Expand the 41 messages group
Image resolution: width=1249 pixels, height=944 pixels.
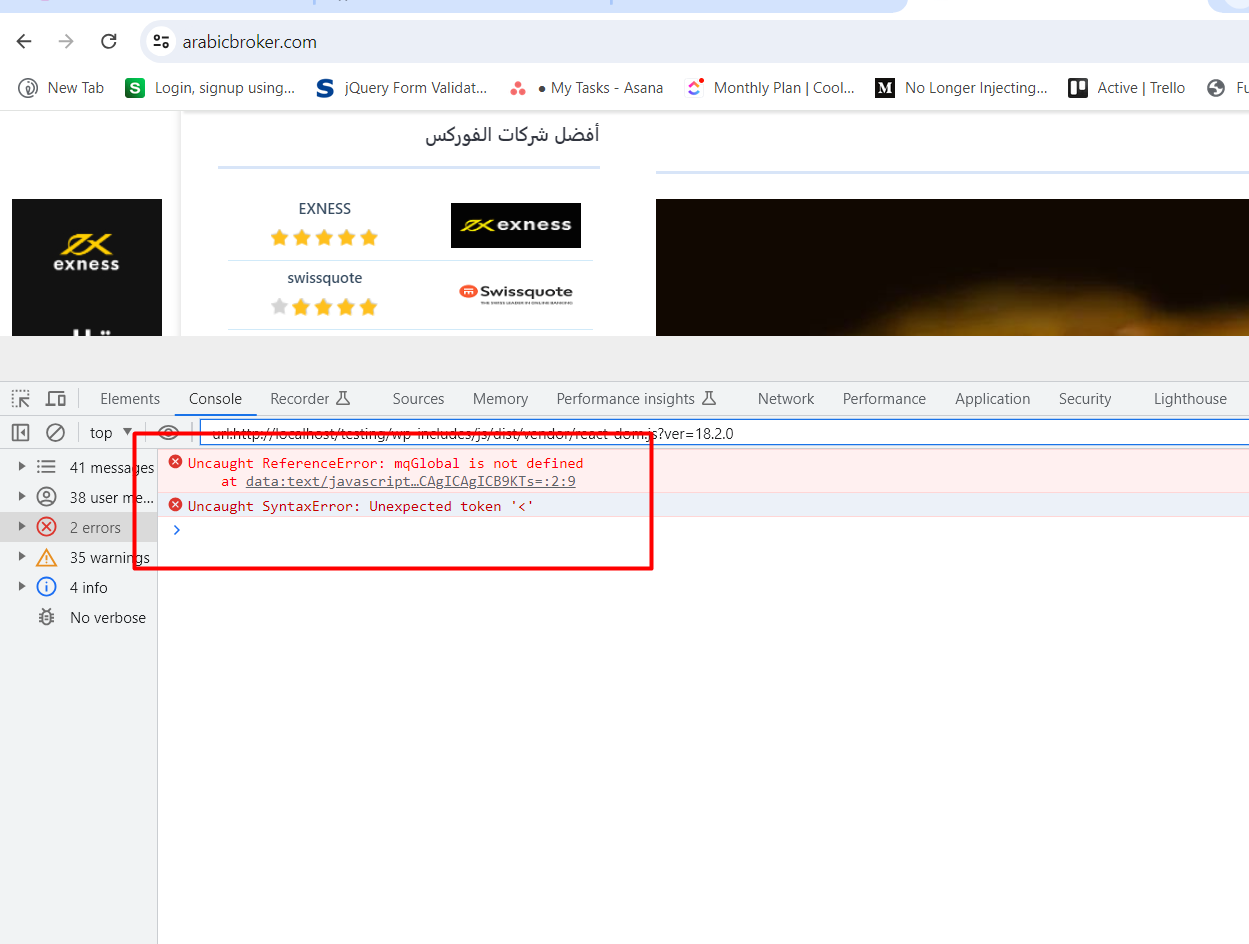tap(22, 467)
